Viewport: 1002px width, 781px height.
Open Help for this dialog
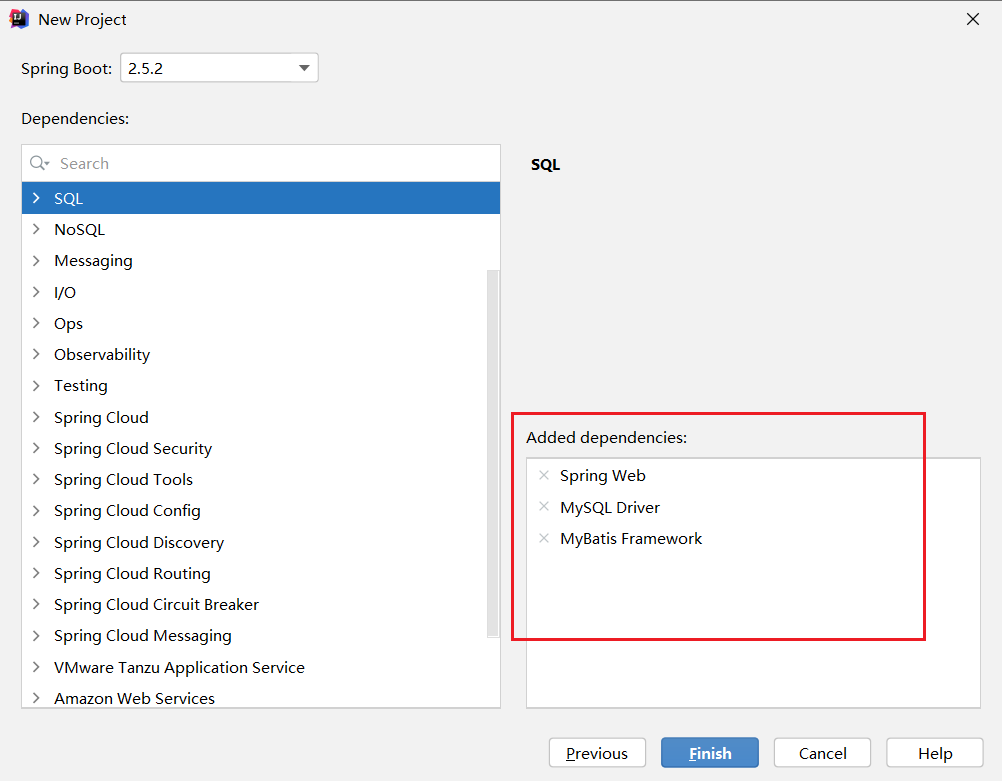pyautogui.click(x=934, y=753)
